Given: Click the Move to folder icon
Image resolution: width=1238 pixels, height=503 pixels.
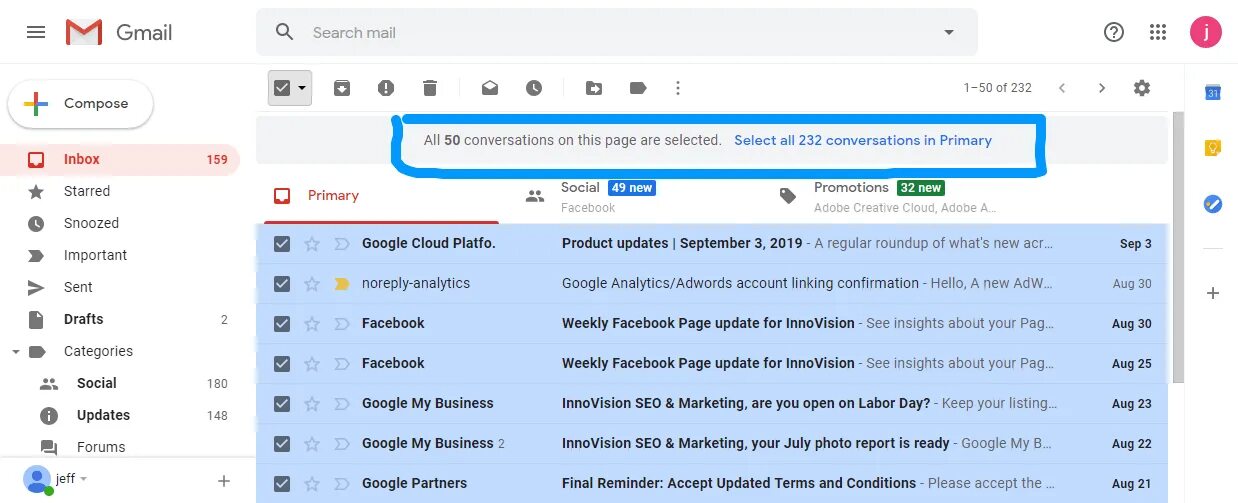Looking at the screenshot, I should [x=594, y=88].
